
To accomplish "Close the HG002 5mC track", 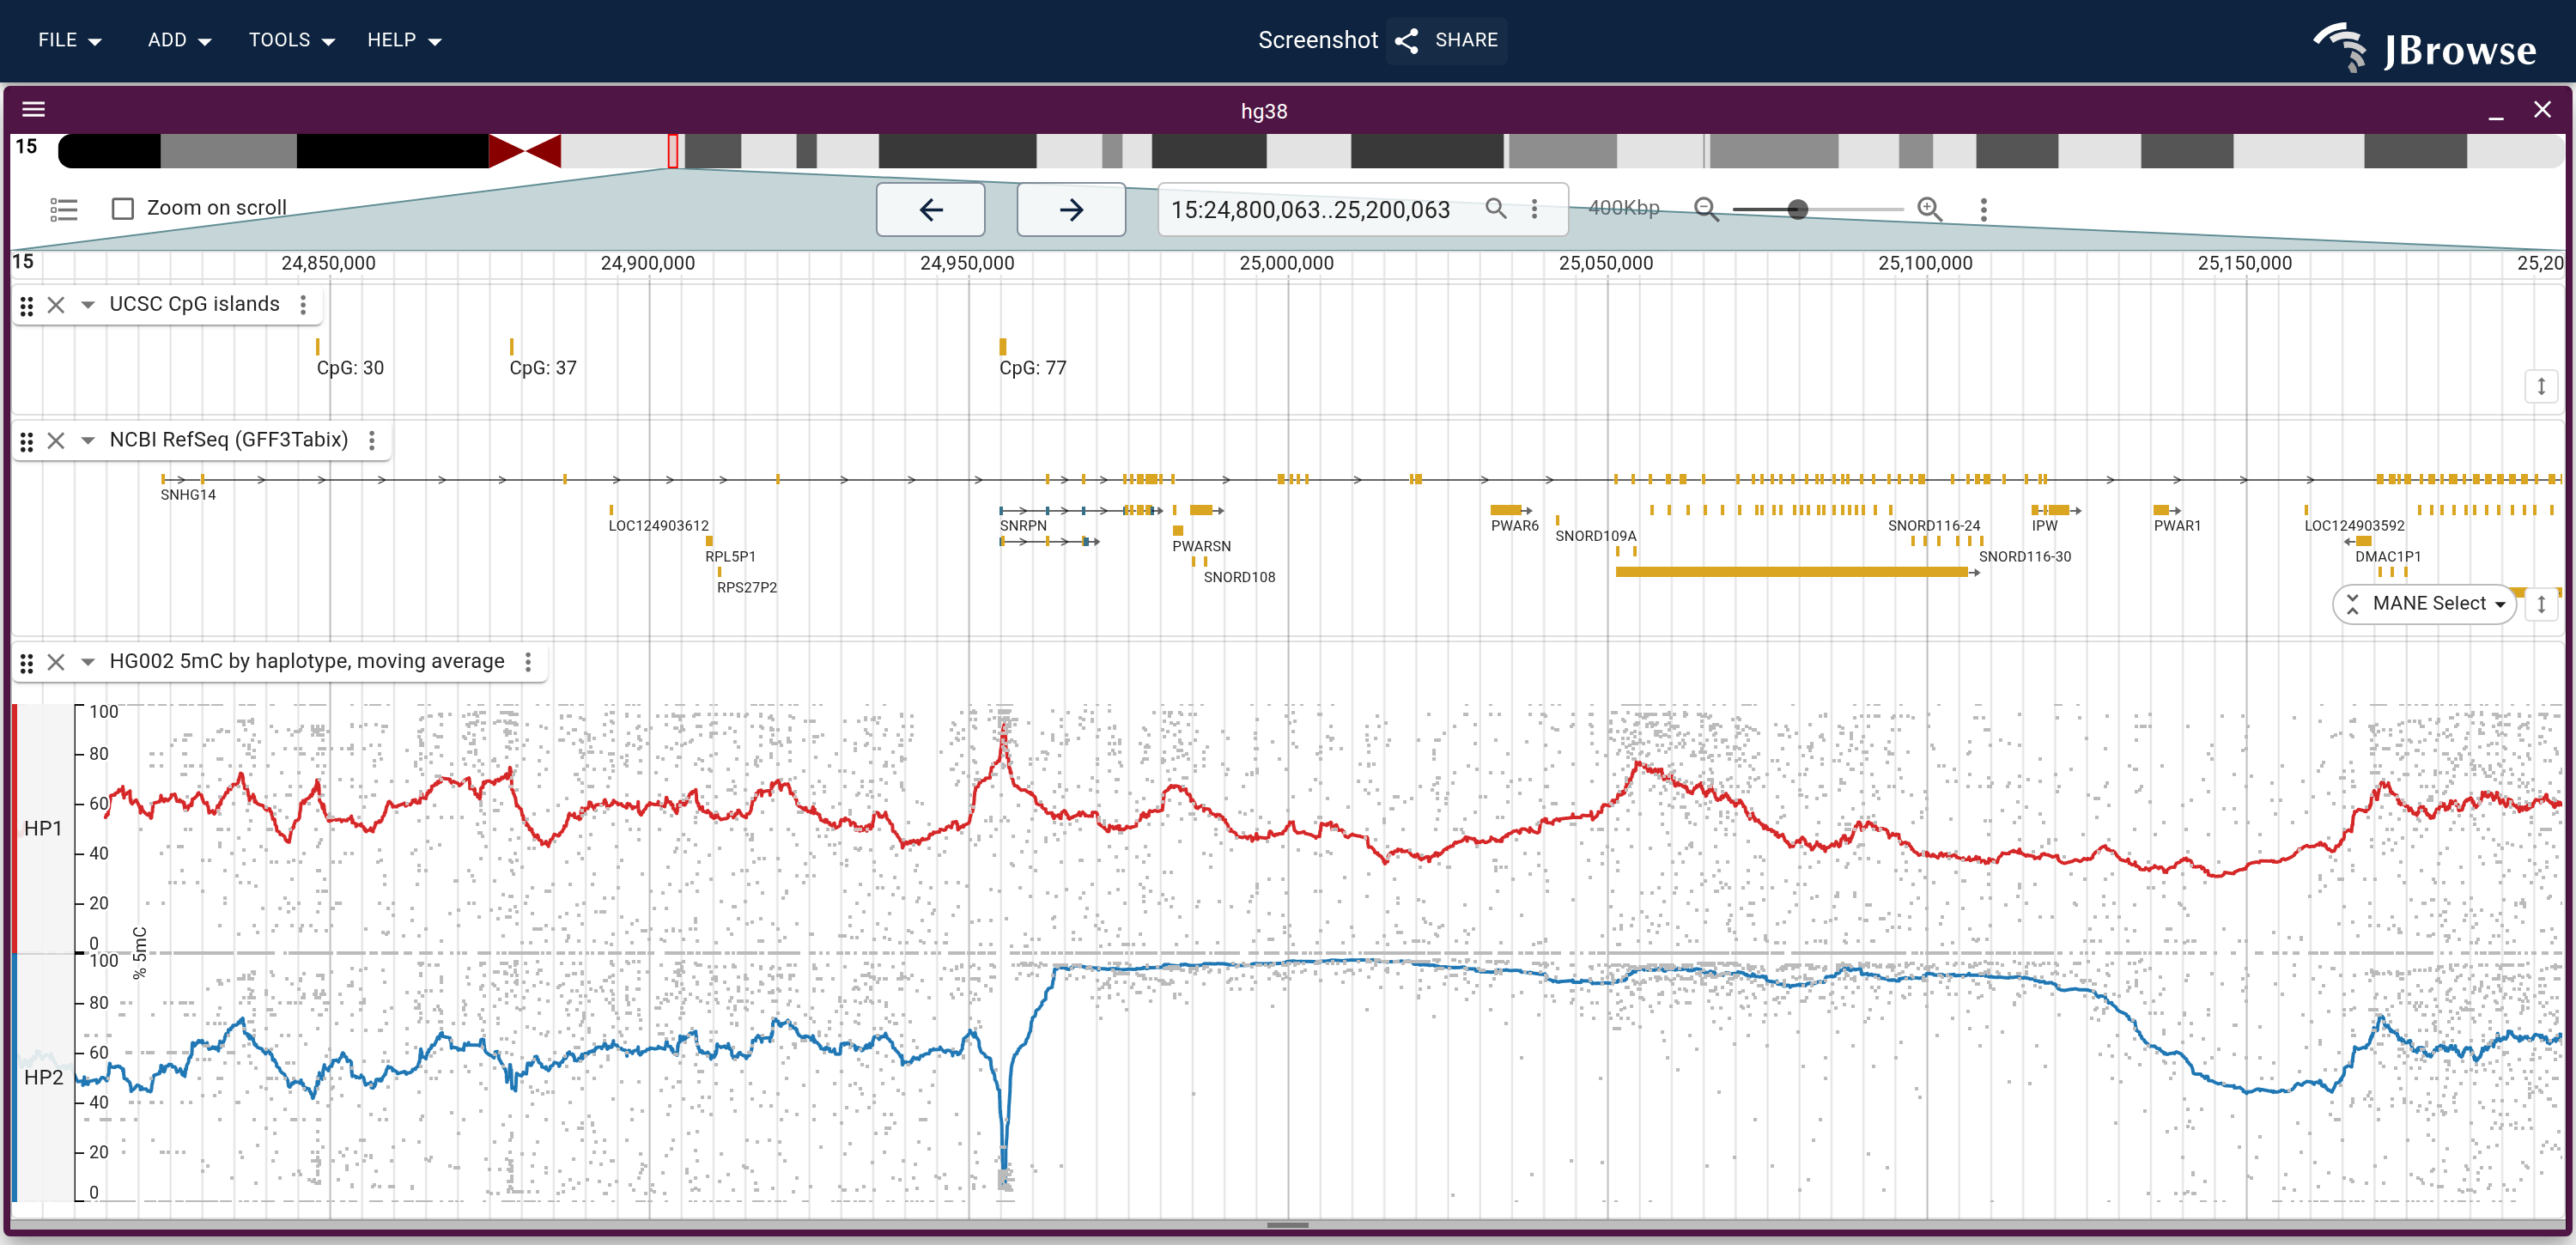I will pyautogui.click(x=56, y=662).
